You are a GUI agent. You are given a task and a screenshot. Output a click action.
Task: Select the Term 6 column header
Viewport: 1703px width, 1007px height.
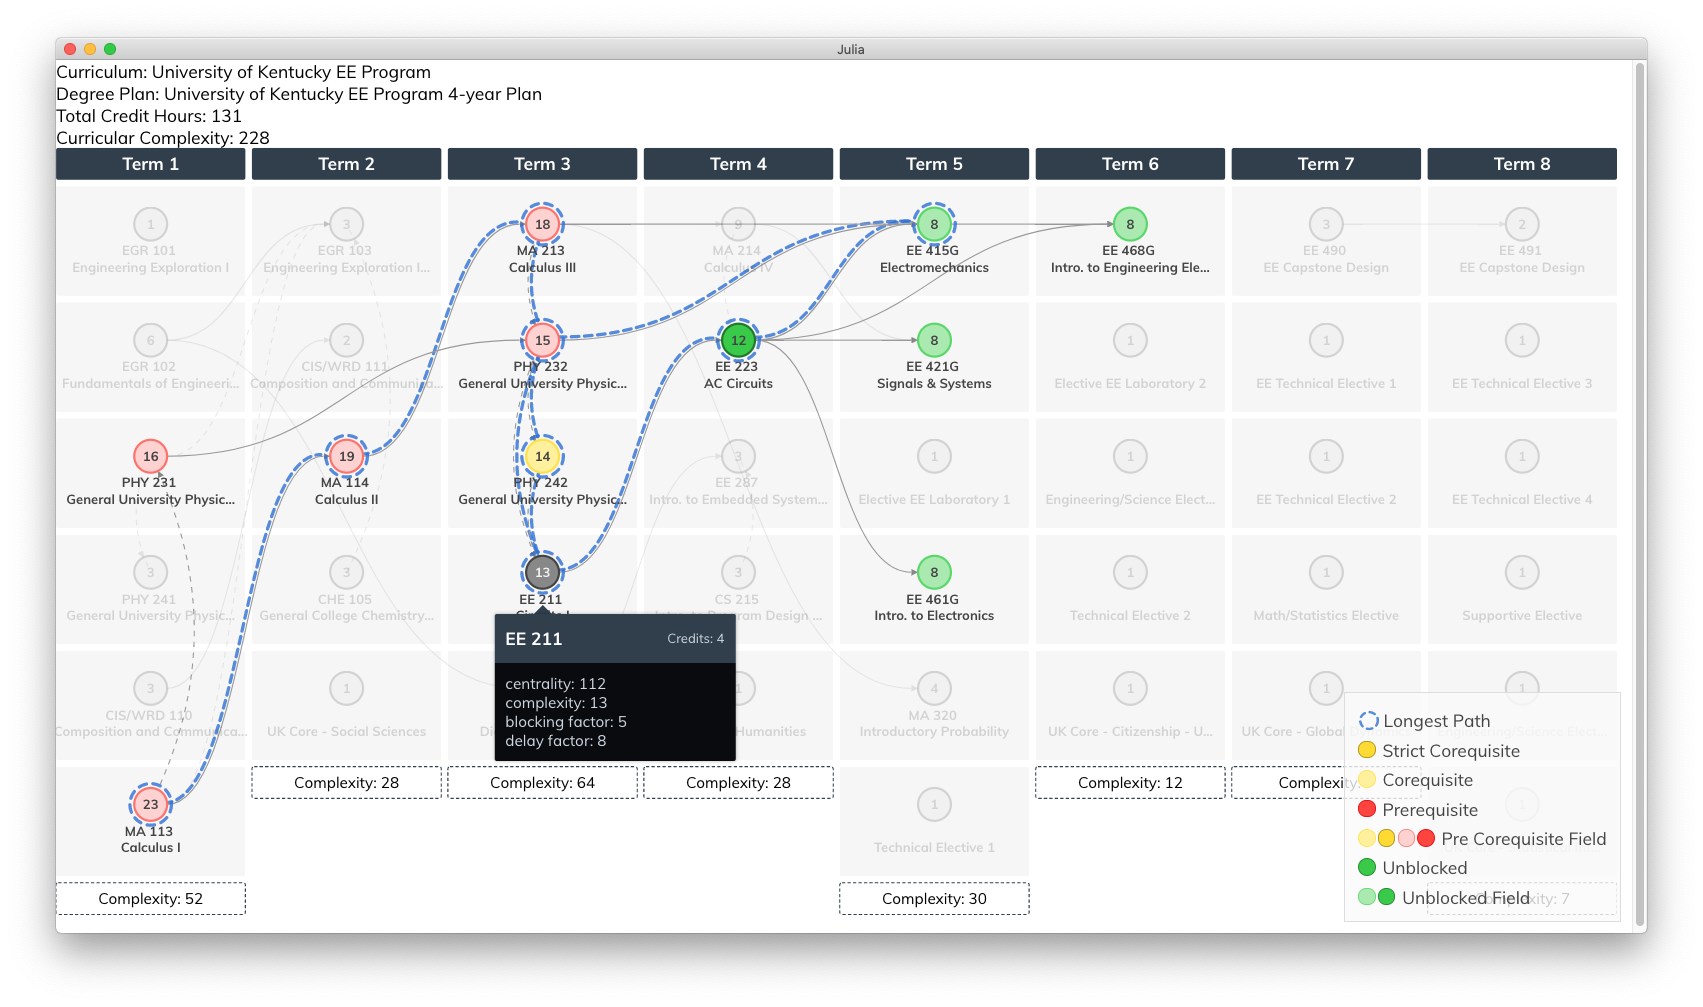(x=1130, y=164)
